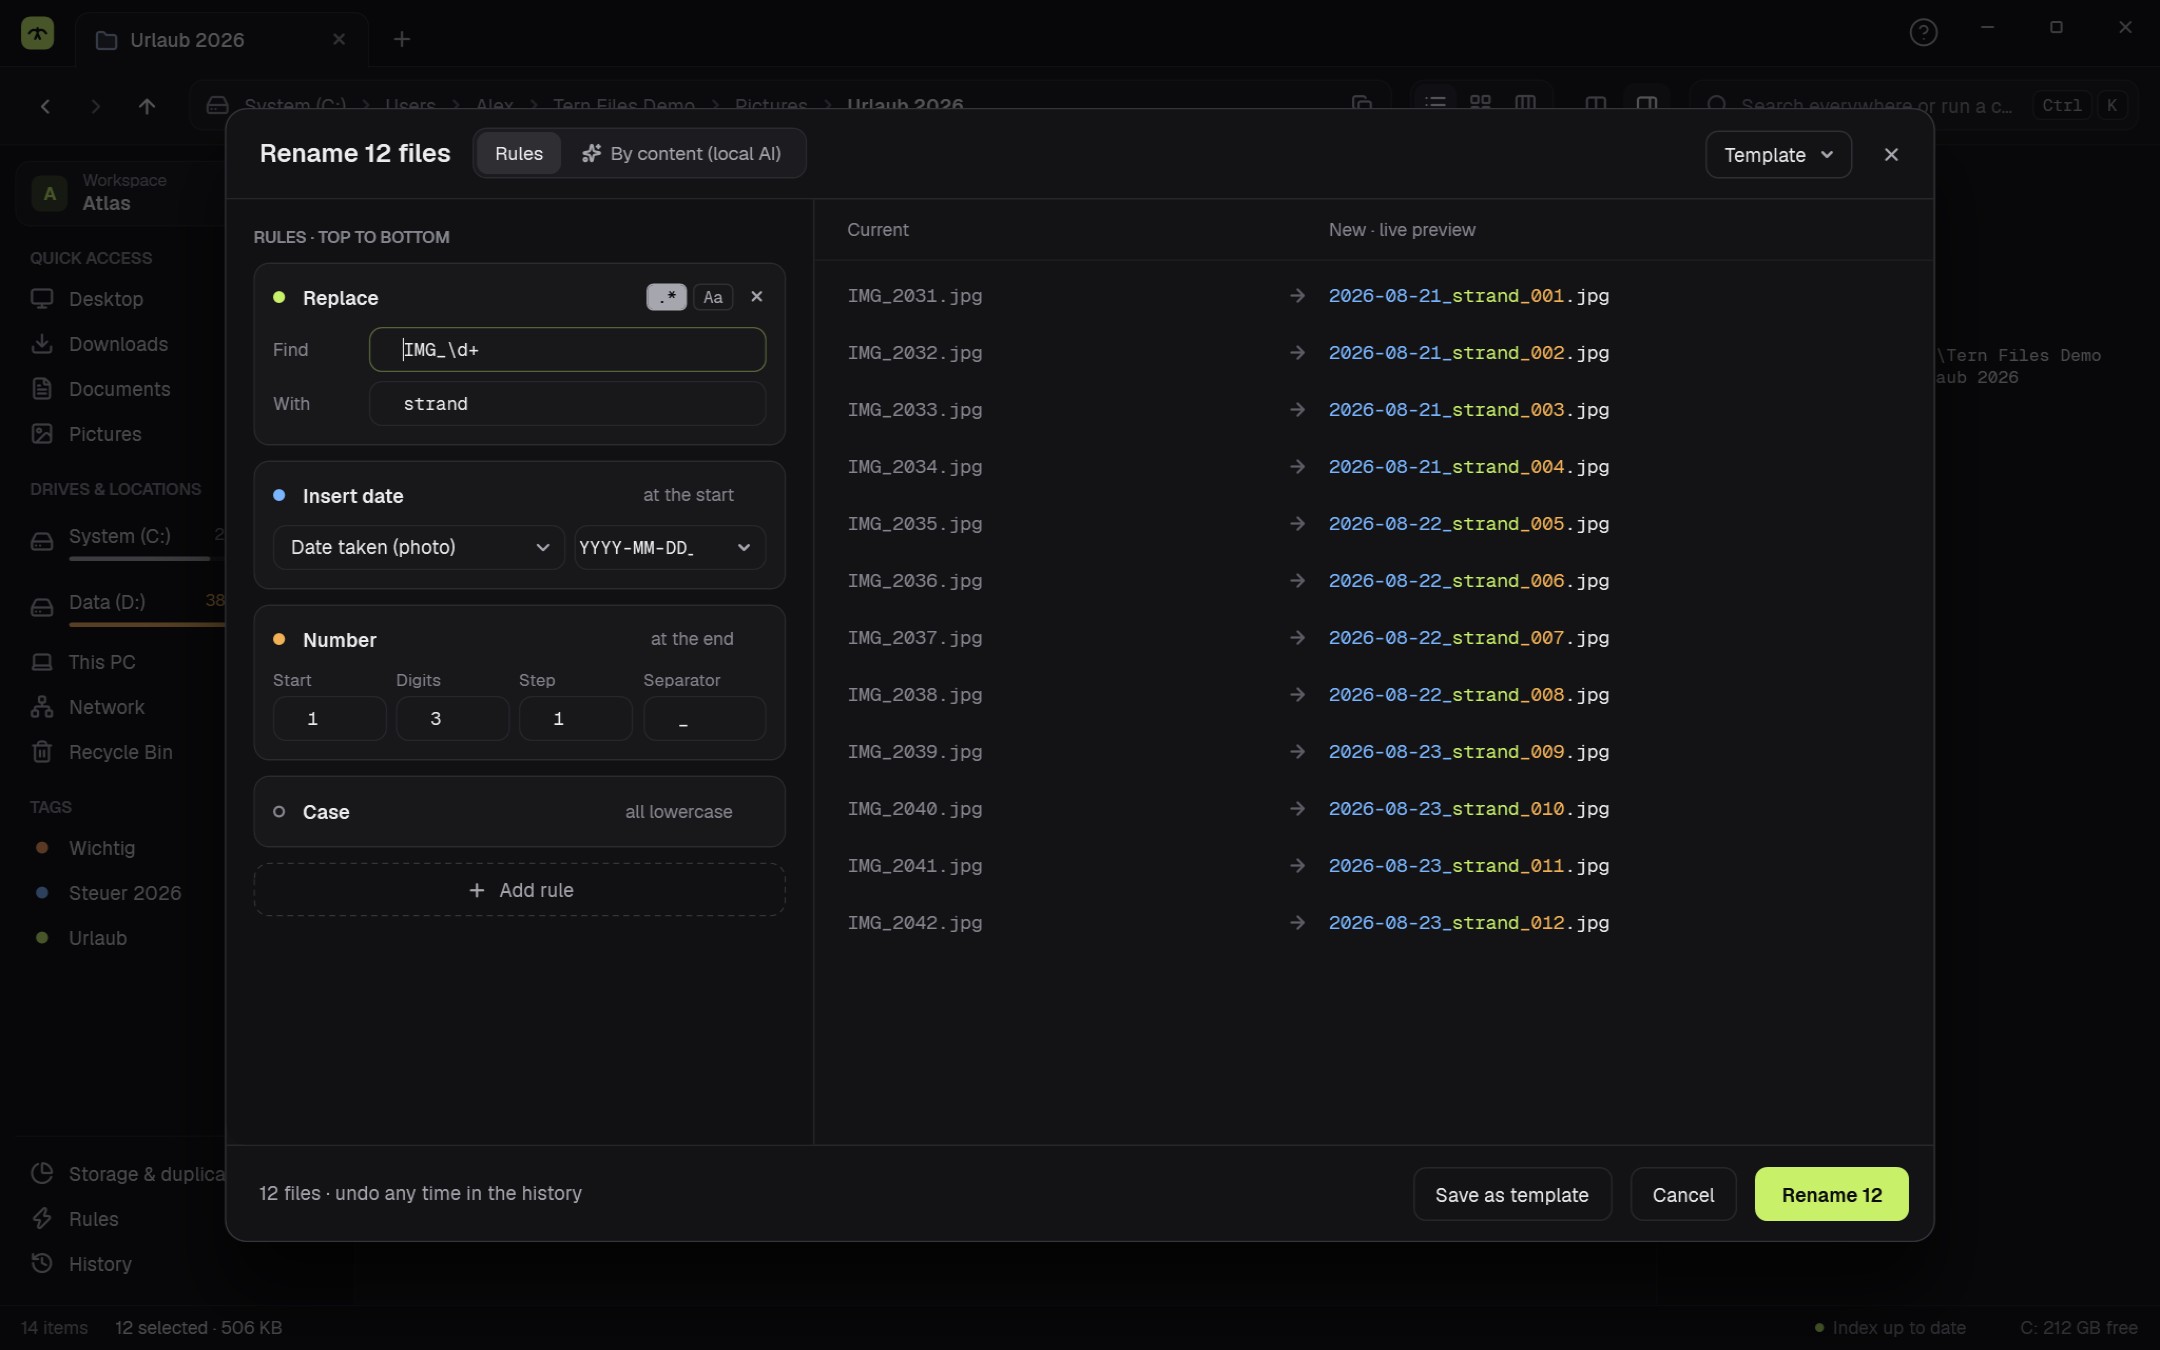Click the Number Start field
The image size is (2160, 1350).
(x=329, y=718)
